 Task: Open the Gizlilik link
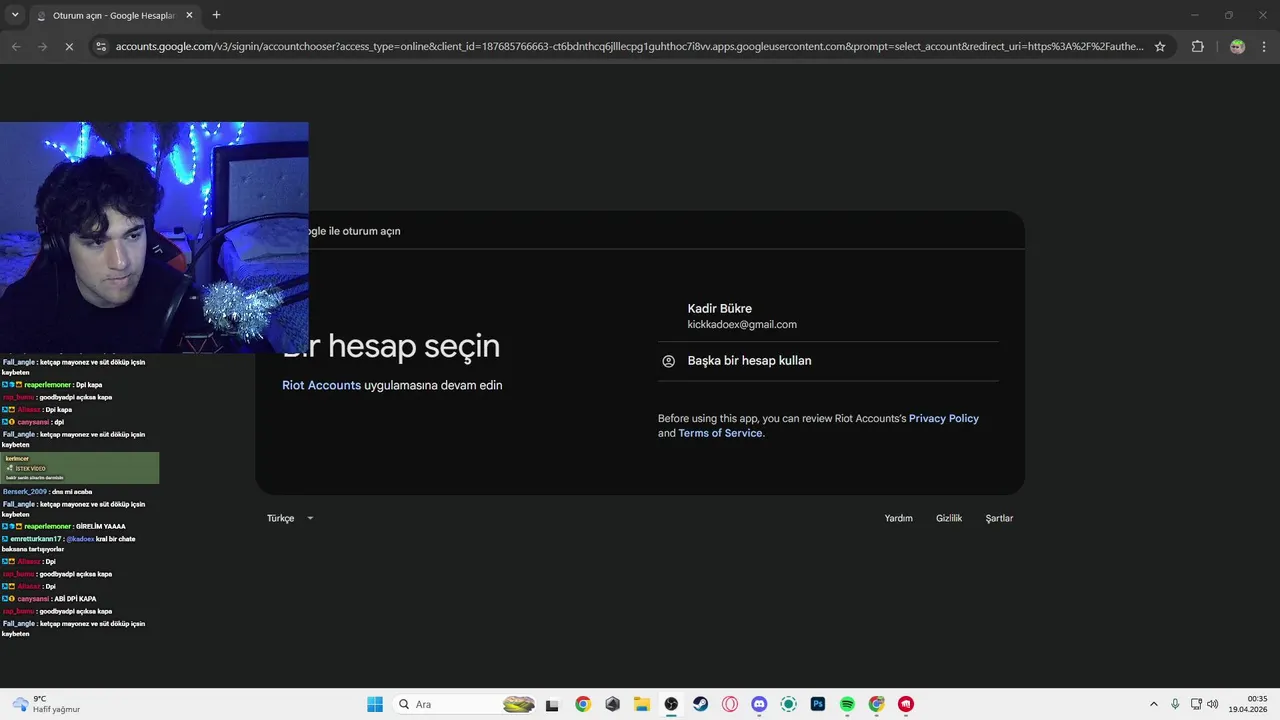click(949, 518)
